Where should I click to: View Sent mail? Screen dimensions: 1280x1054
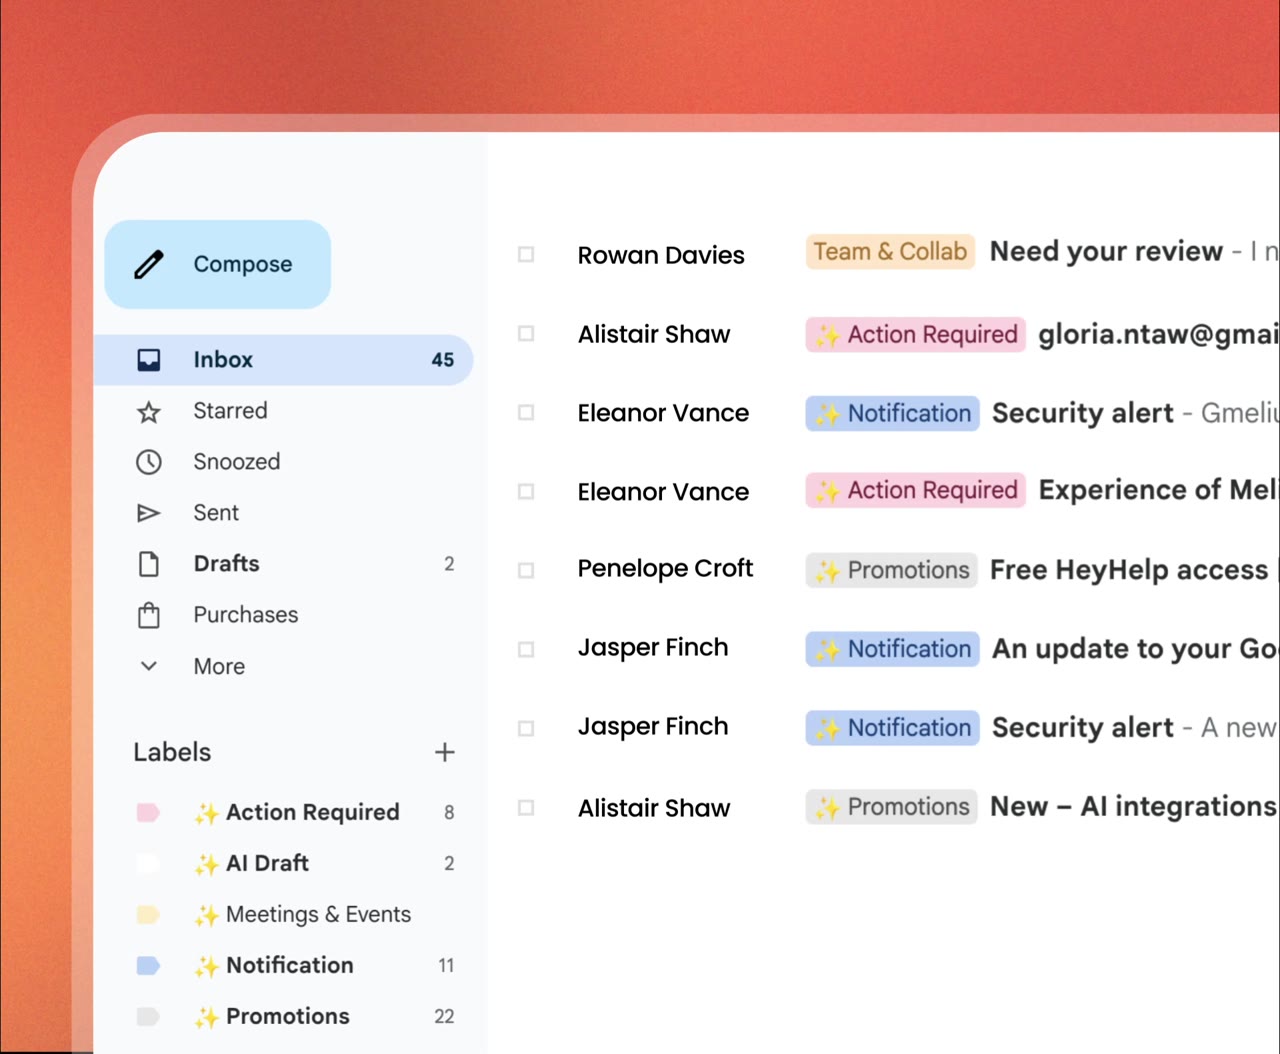(x=216, y=513)
